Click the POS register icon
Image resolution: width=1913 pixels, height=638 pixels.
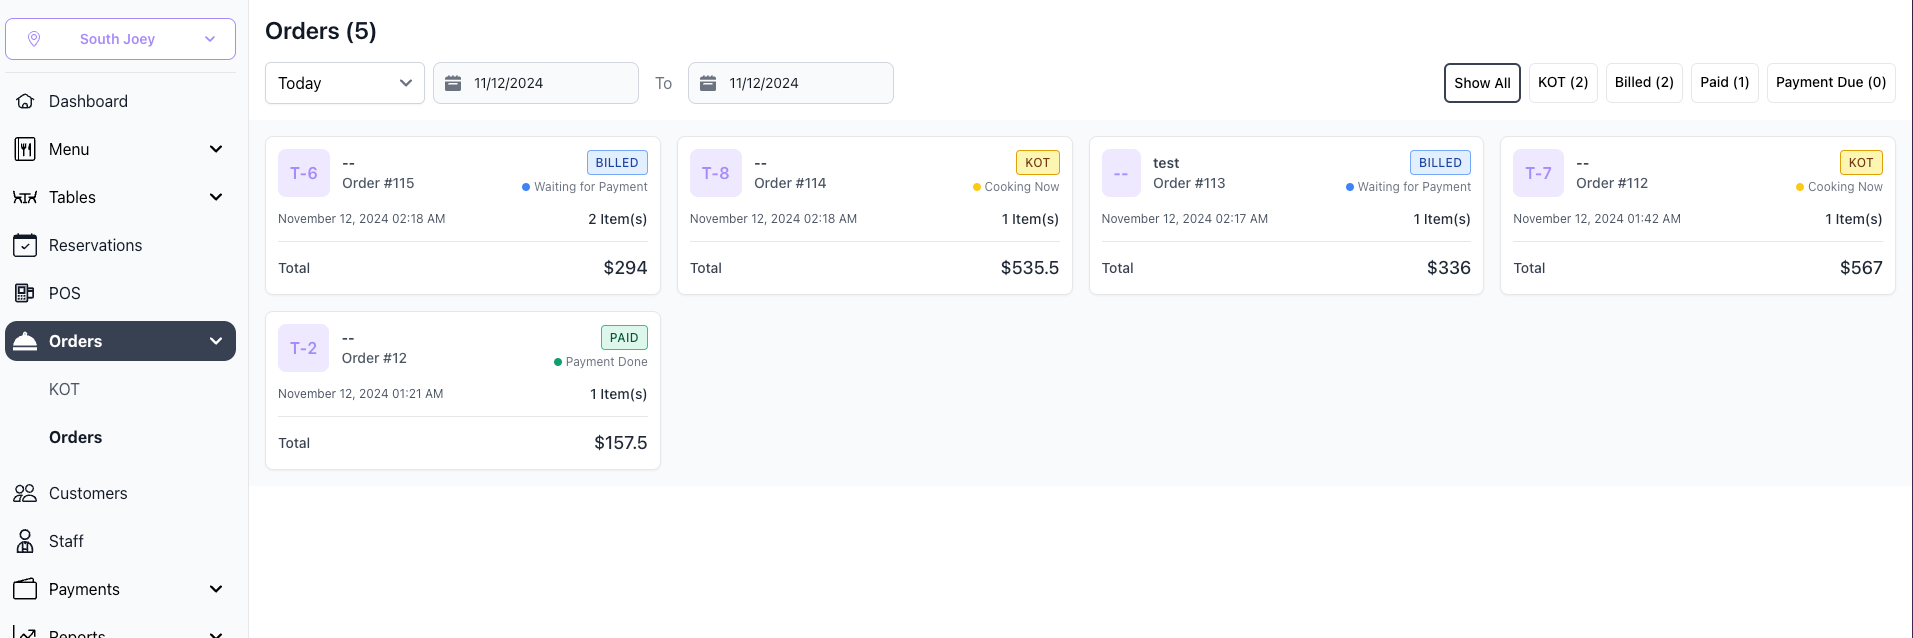click(x=25, y=293)
